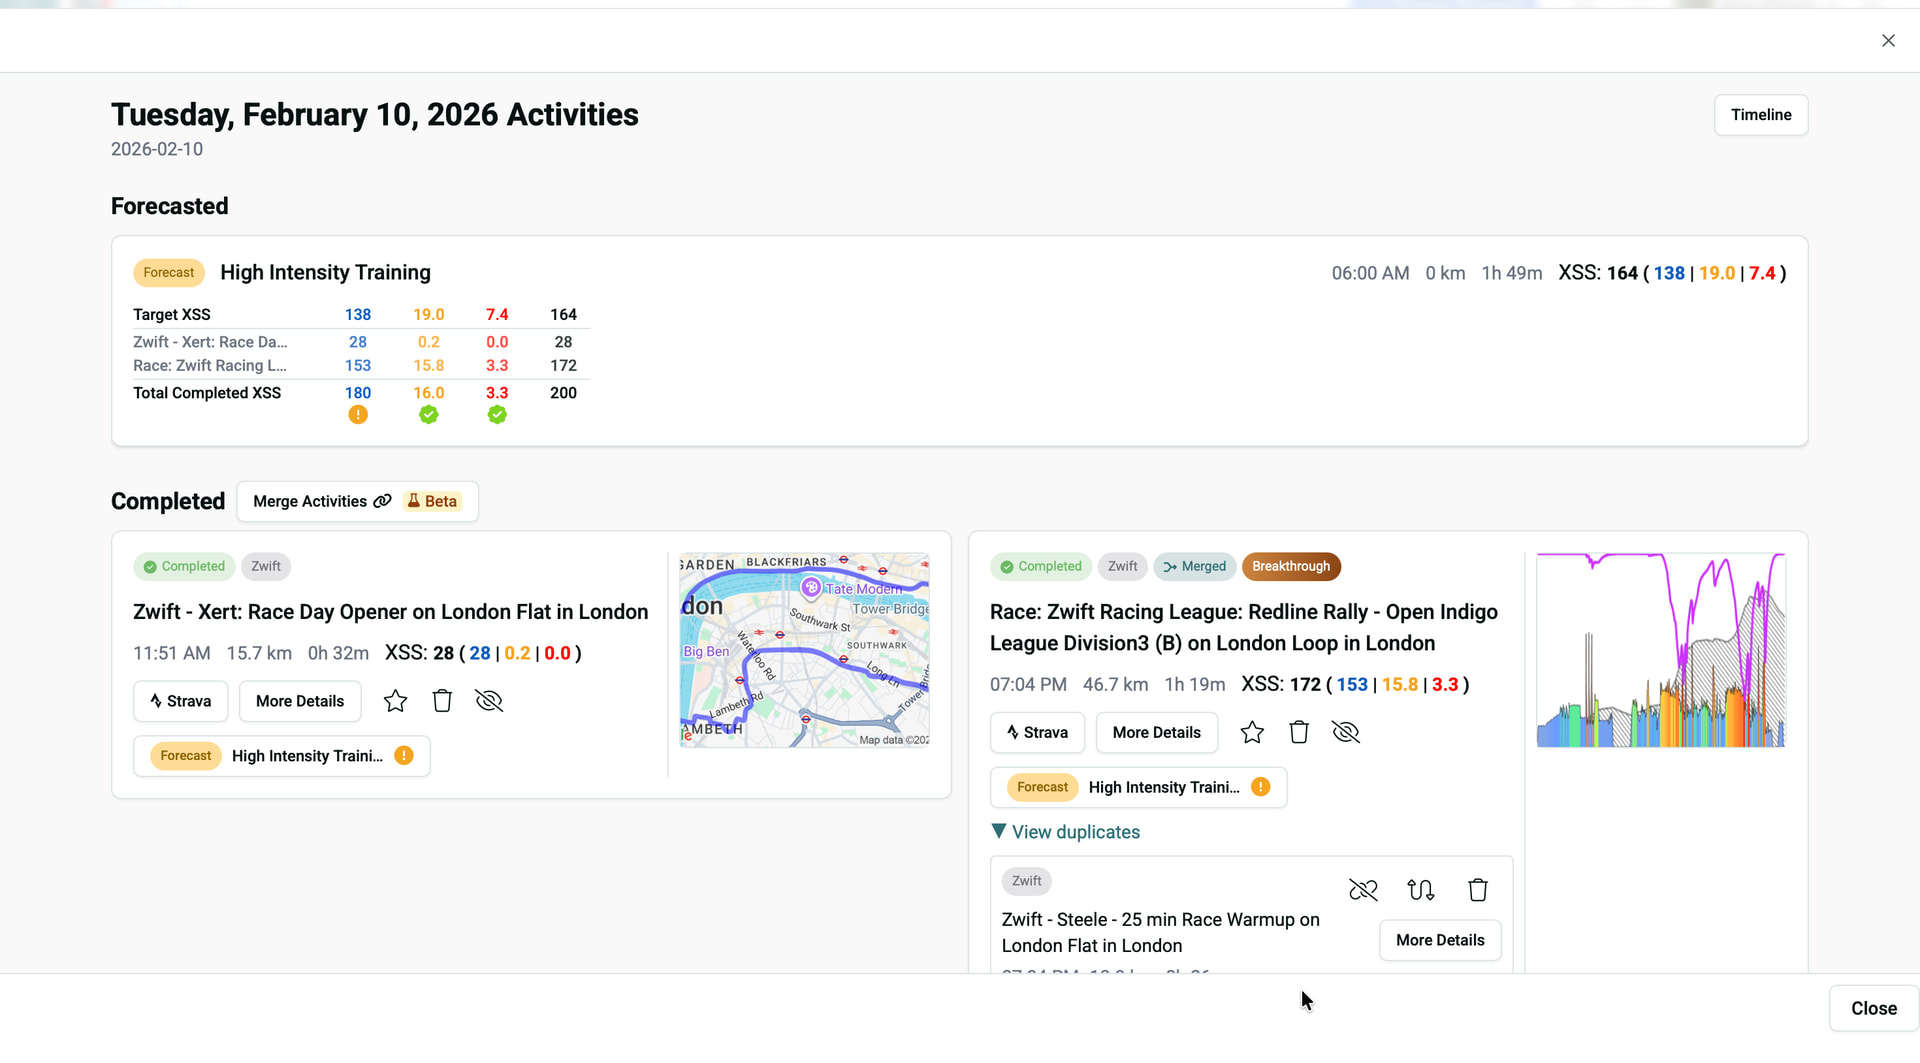Click the London route map thumbnail
Viewport: 1920px width, 1063px height.
804,650
